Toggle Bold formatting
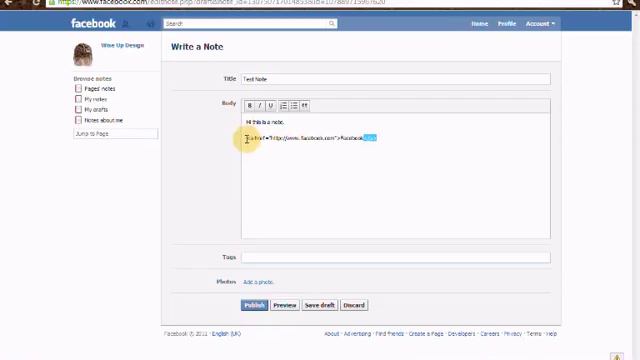 click(249, 106)
